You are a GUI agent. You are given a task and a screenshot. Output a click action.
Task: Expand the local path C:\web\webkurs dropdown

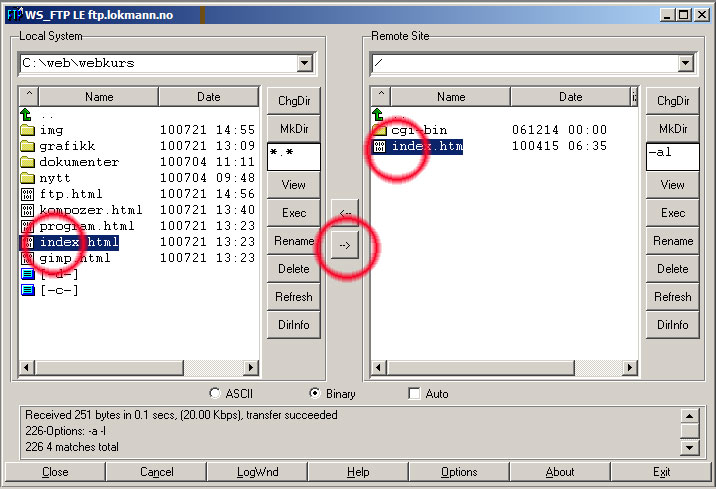coord(304,63)
